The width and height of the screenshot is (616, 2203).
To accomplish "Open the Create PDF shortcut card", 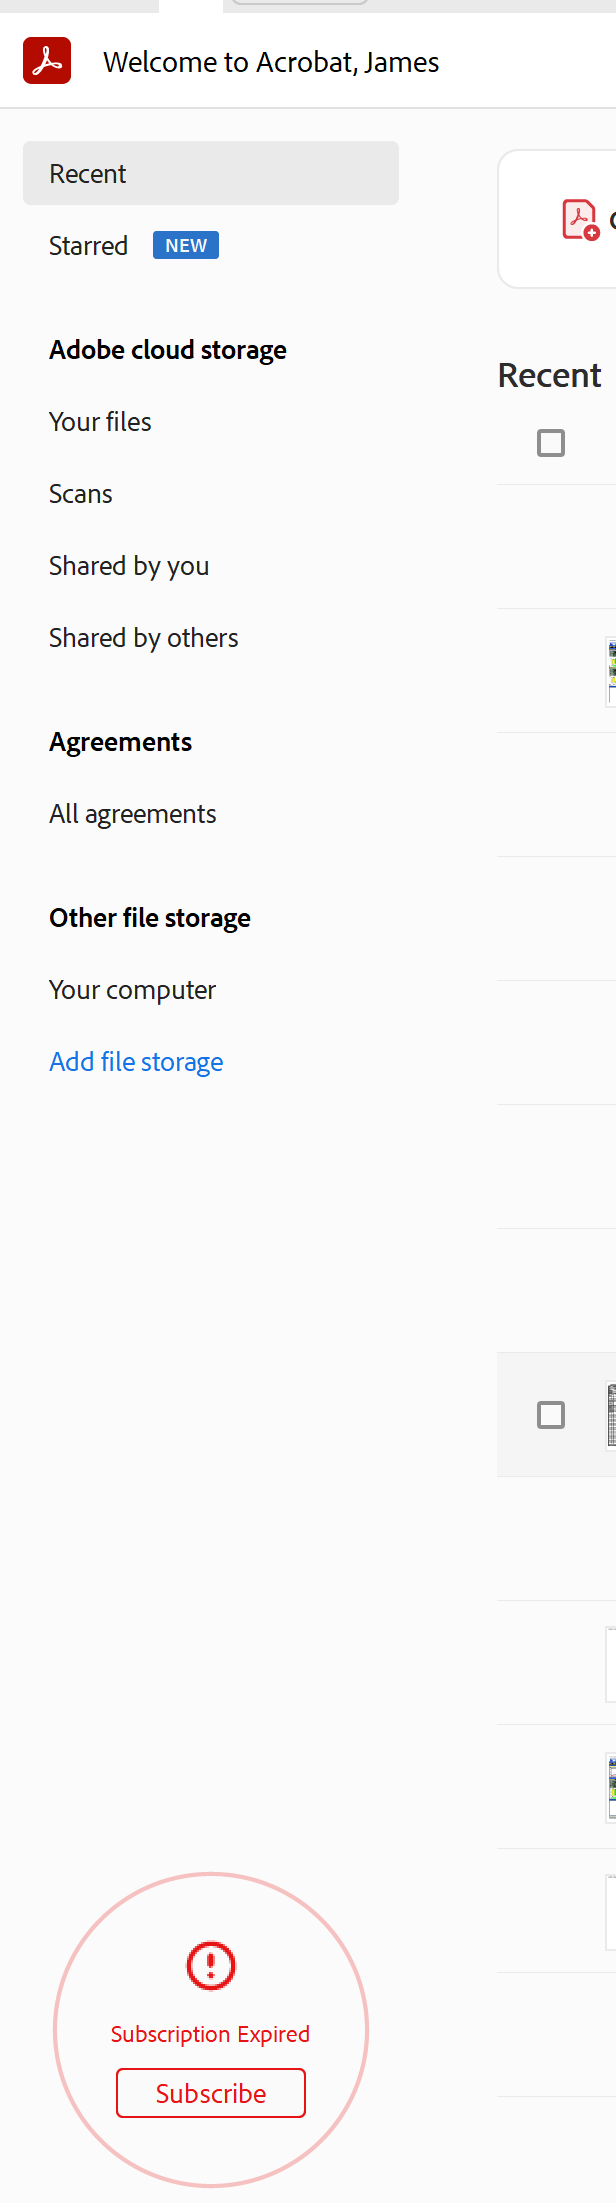I will 580,218.
